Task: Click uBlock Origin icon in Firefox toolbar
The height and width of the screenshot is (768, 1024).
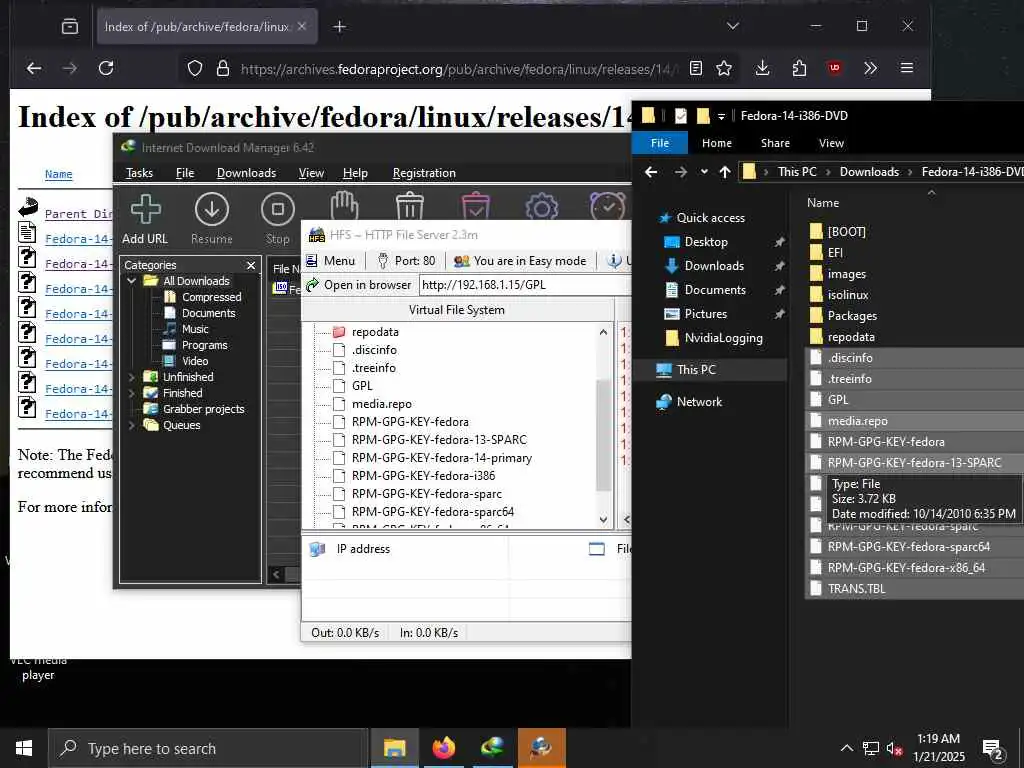Action: pyautogui.click(x=835, y=68)
